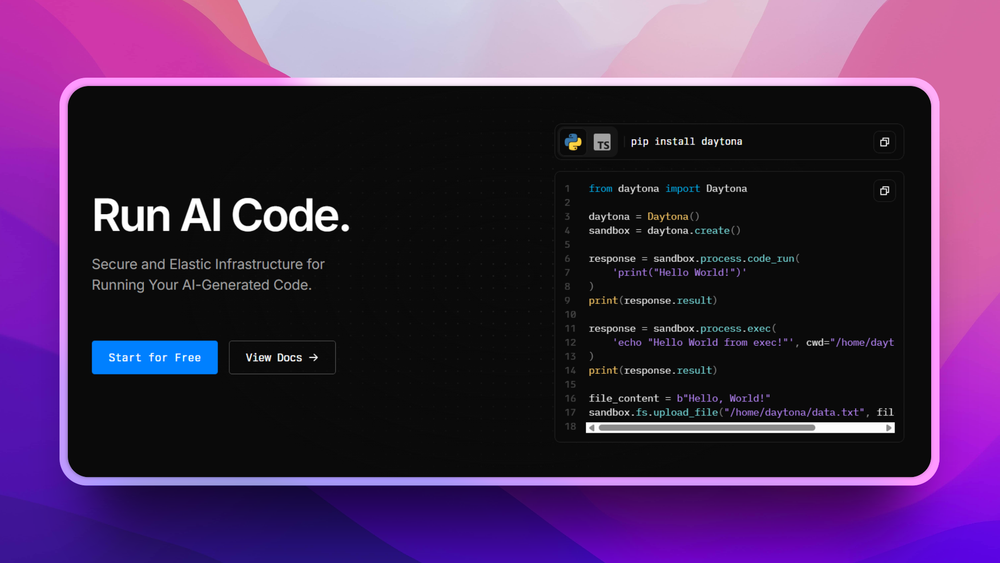Click 'print(response.result)' on line 9
Image resolution: width=1000 pixels, height=563 pixels.
pyautogui.click(x=653, y=300)
